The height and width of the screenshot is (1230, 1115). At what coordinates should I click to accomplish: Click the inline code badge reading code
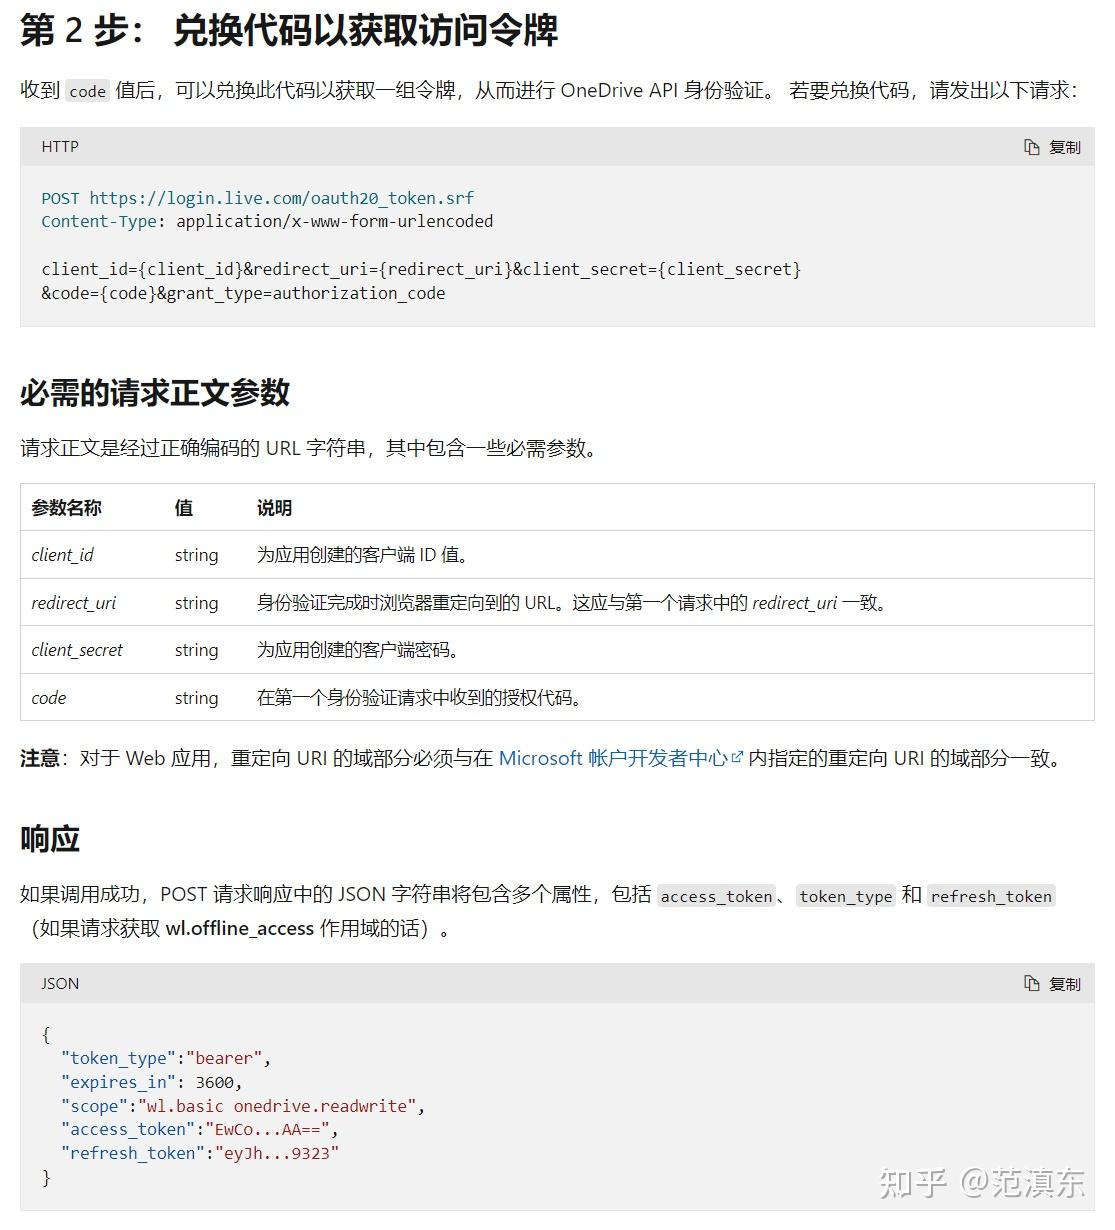coord(86,91)
